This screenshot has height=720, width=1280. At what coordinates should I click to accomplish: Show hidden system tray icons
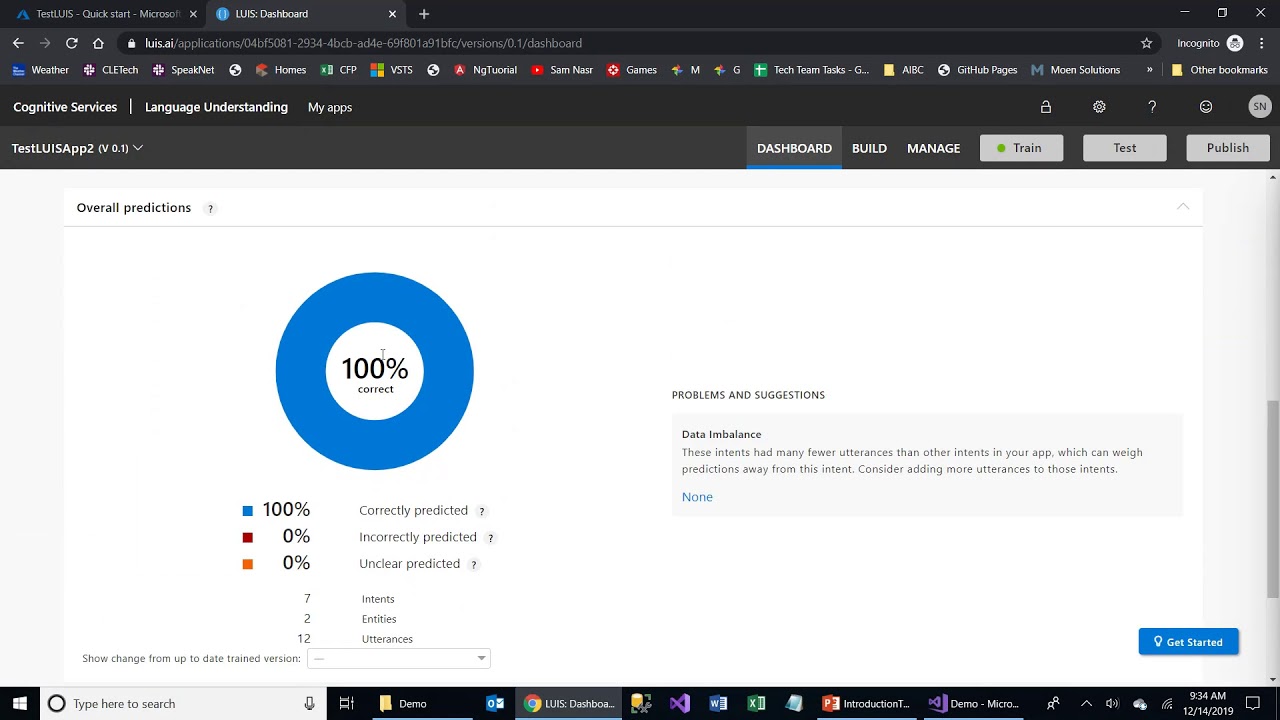pyautogui.click(x=1086, y=703)
